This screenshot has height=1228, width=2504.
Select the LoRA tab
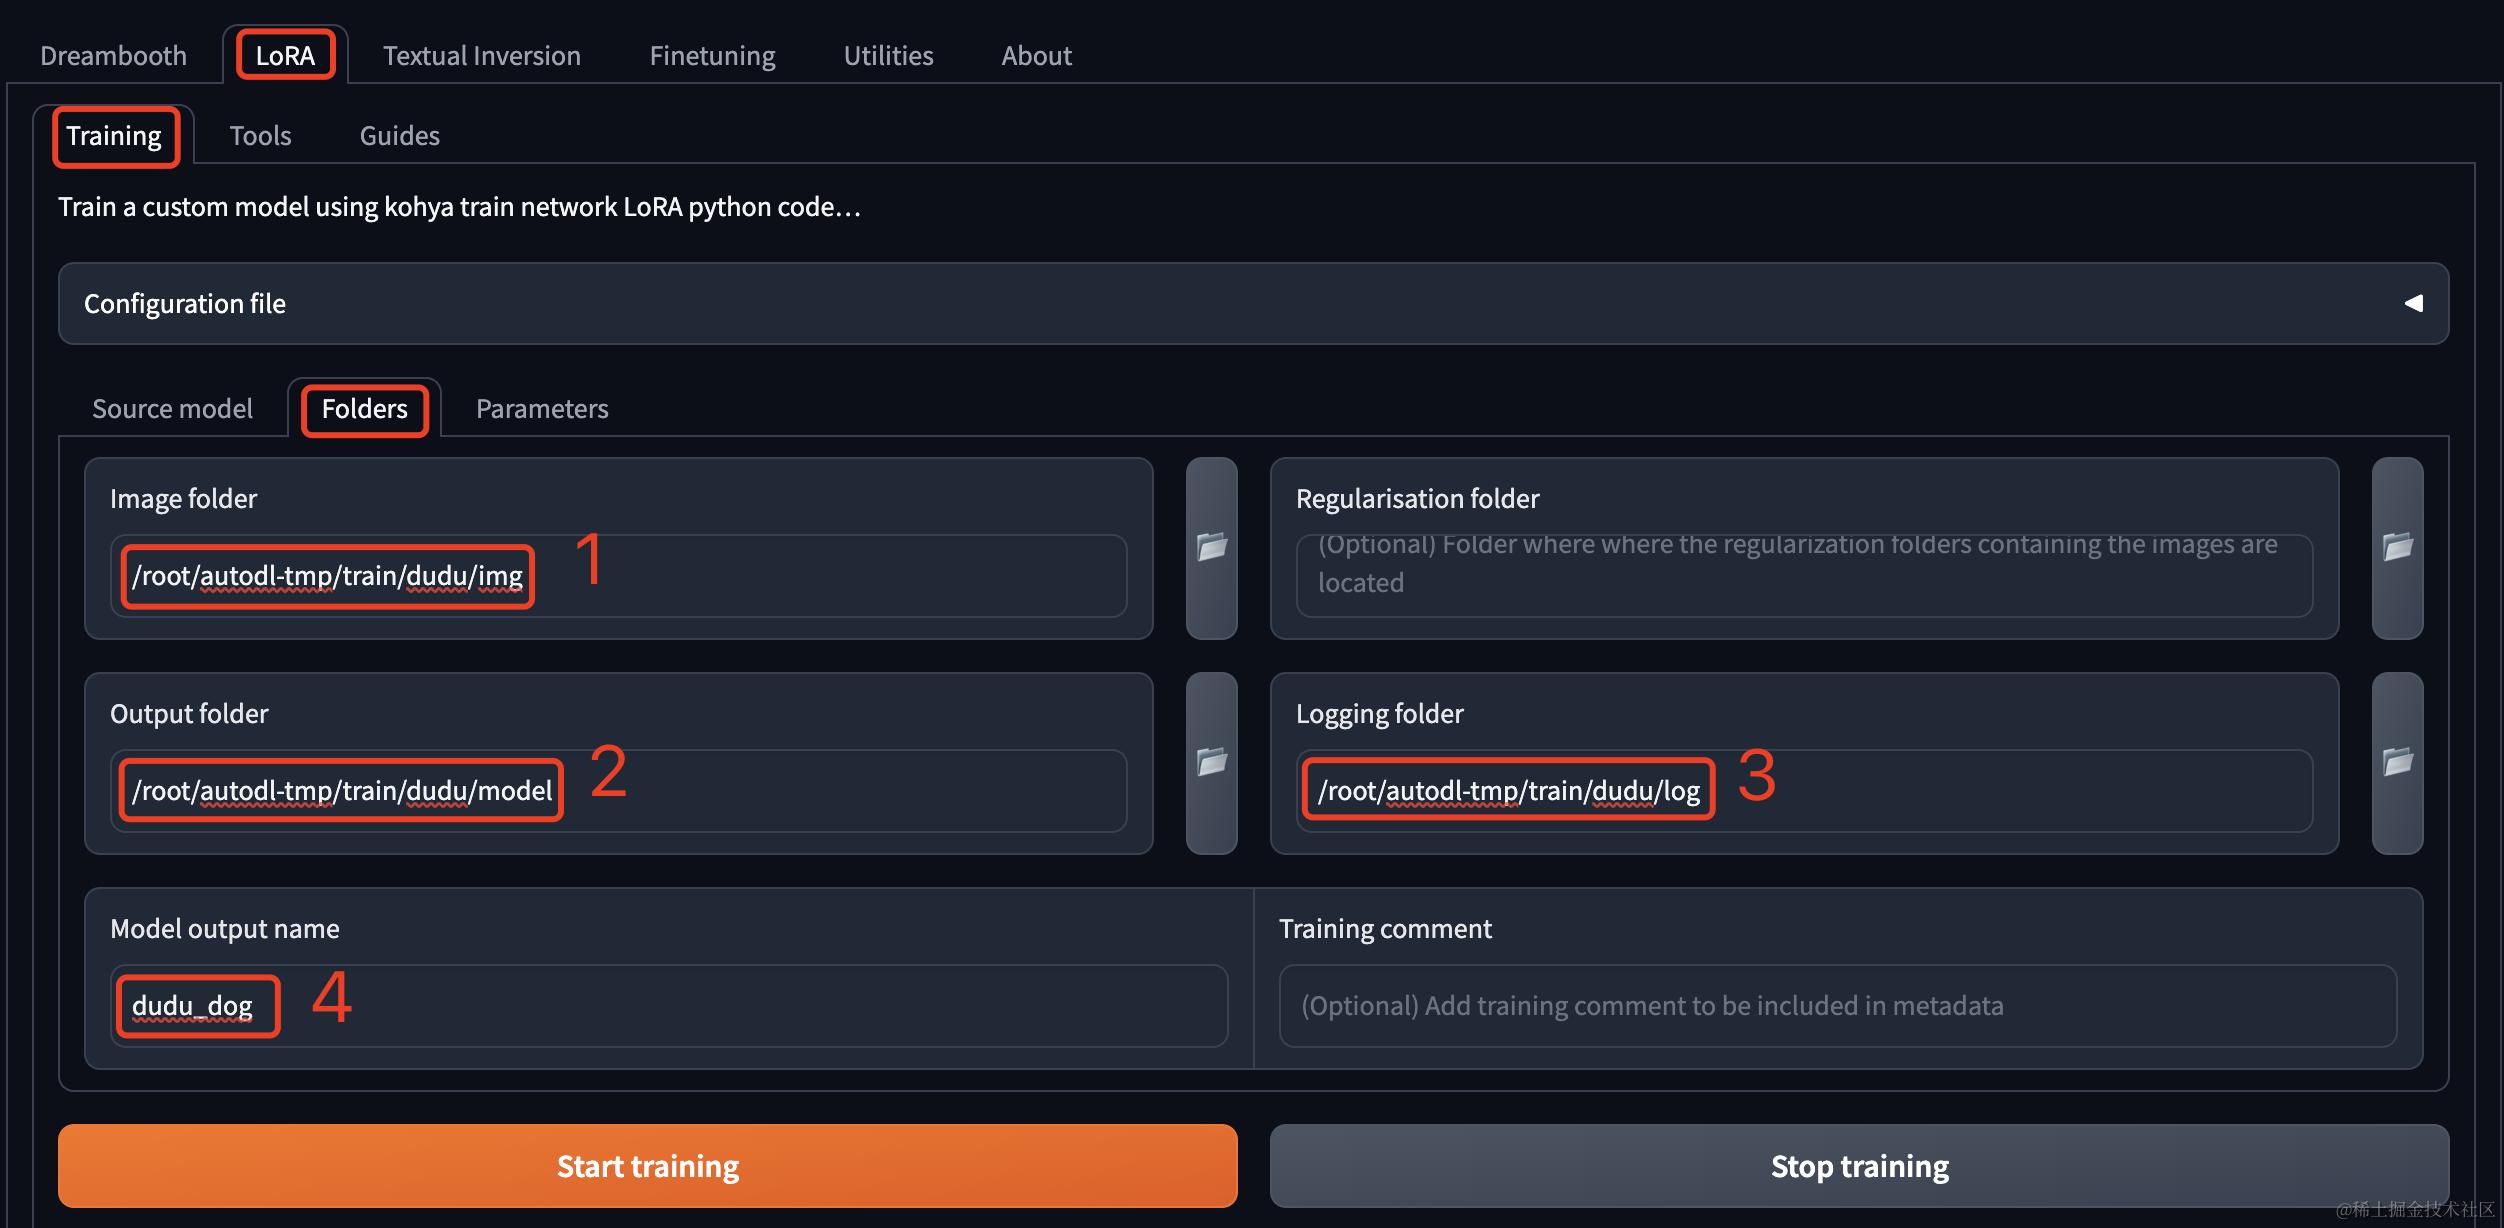coord(285,56)
